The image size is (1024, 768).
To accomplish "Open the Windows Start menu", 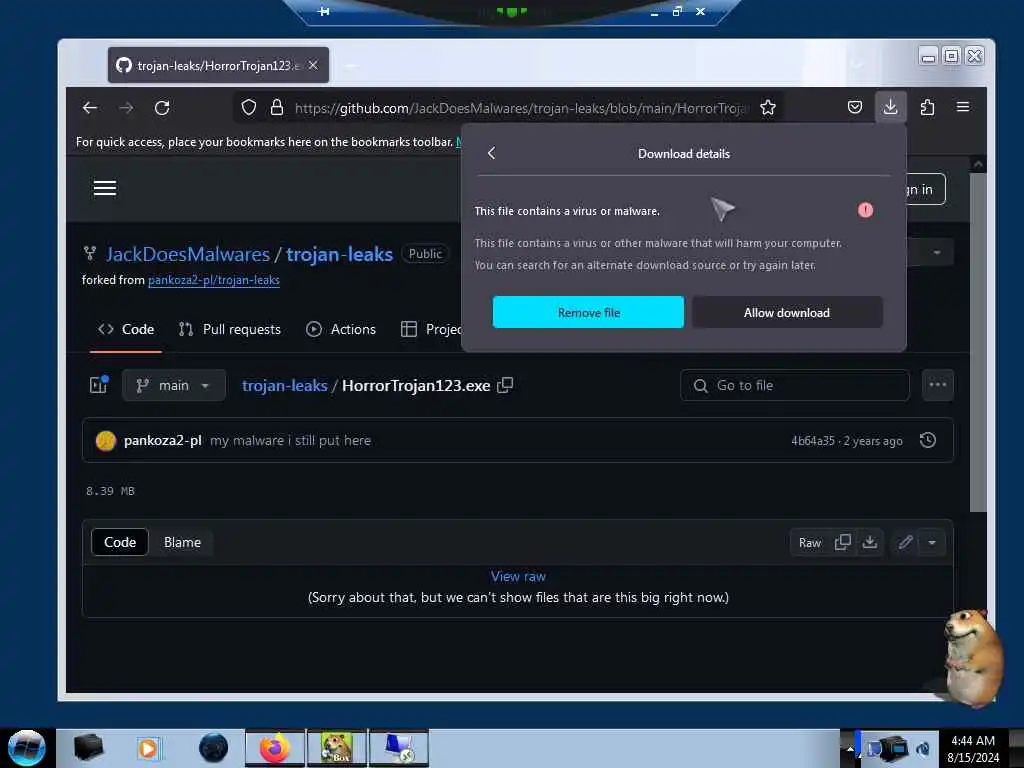I will point(26,748).
